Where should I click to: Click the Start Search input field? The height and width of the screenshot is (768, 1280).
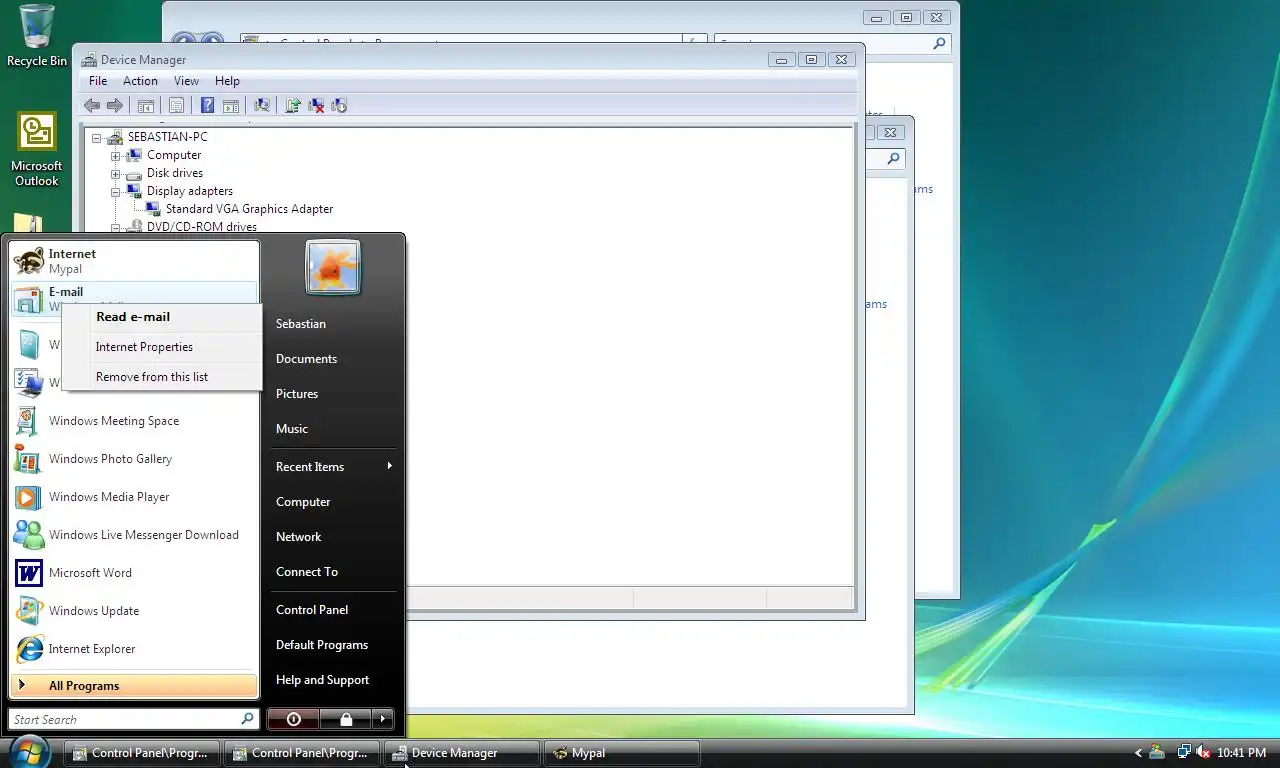(134, 719)
